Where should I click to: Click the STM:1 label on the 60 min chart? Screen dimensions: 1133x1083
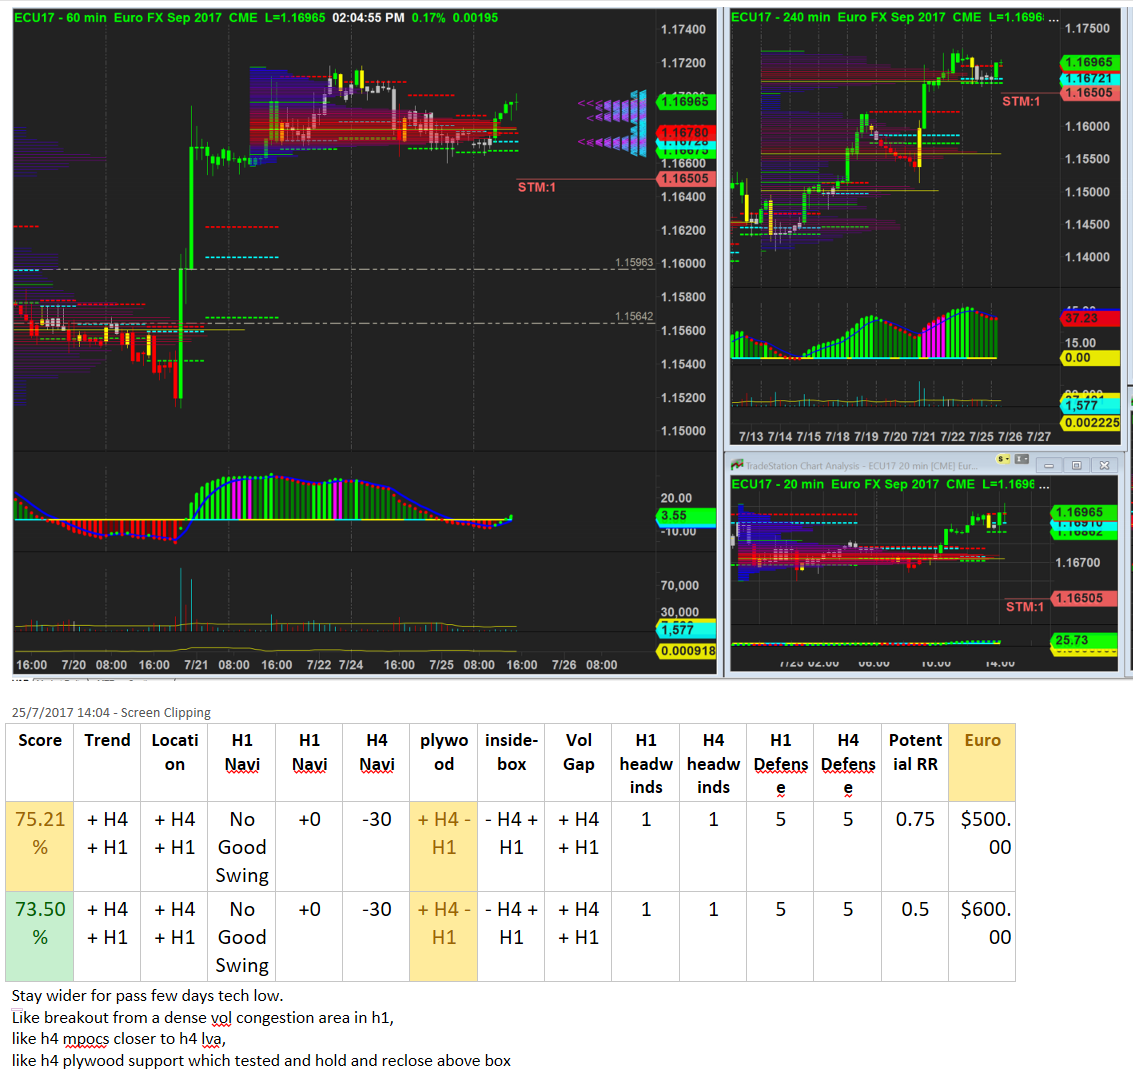[536, 187]
